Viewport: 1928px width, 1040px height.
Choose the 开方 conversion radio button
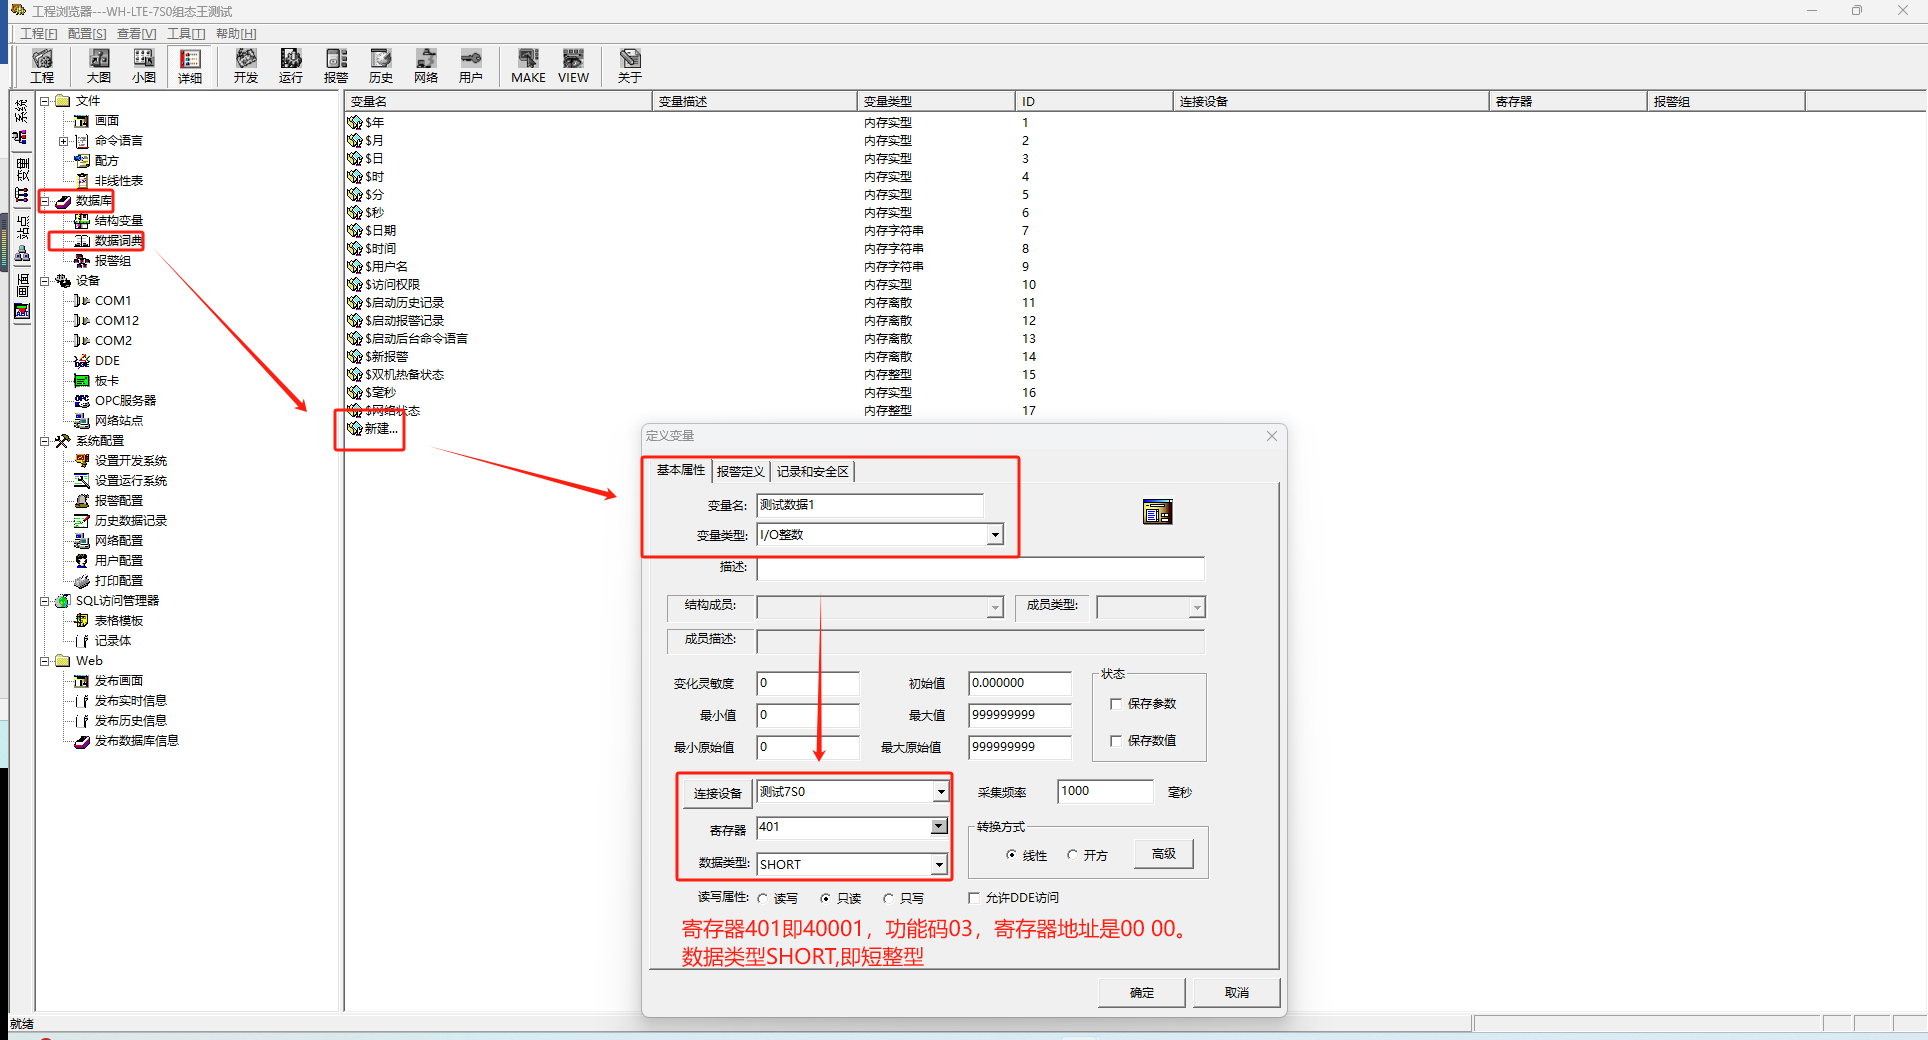point(1072,855)
